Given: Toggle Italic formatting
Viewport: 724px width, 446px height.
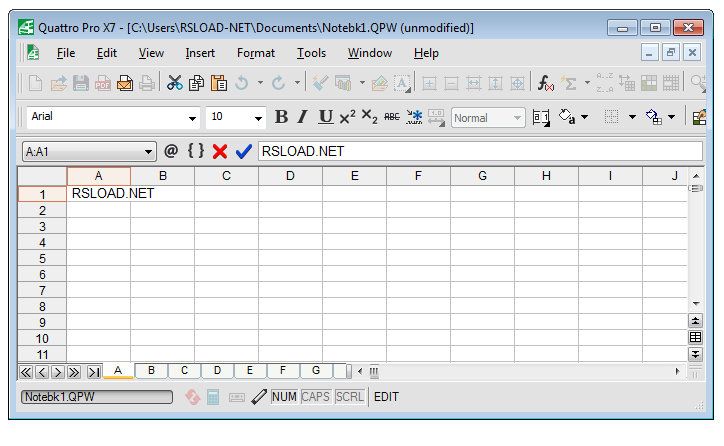Looking at the screenshot, I should click(x=303, y=117).
